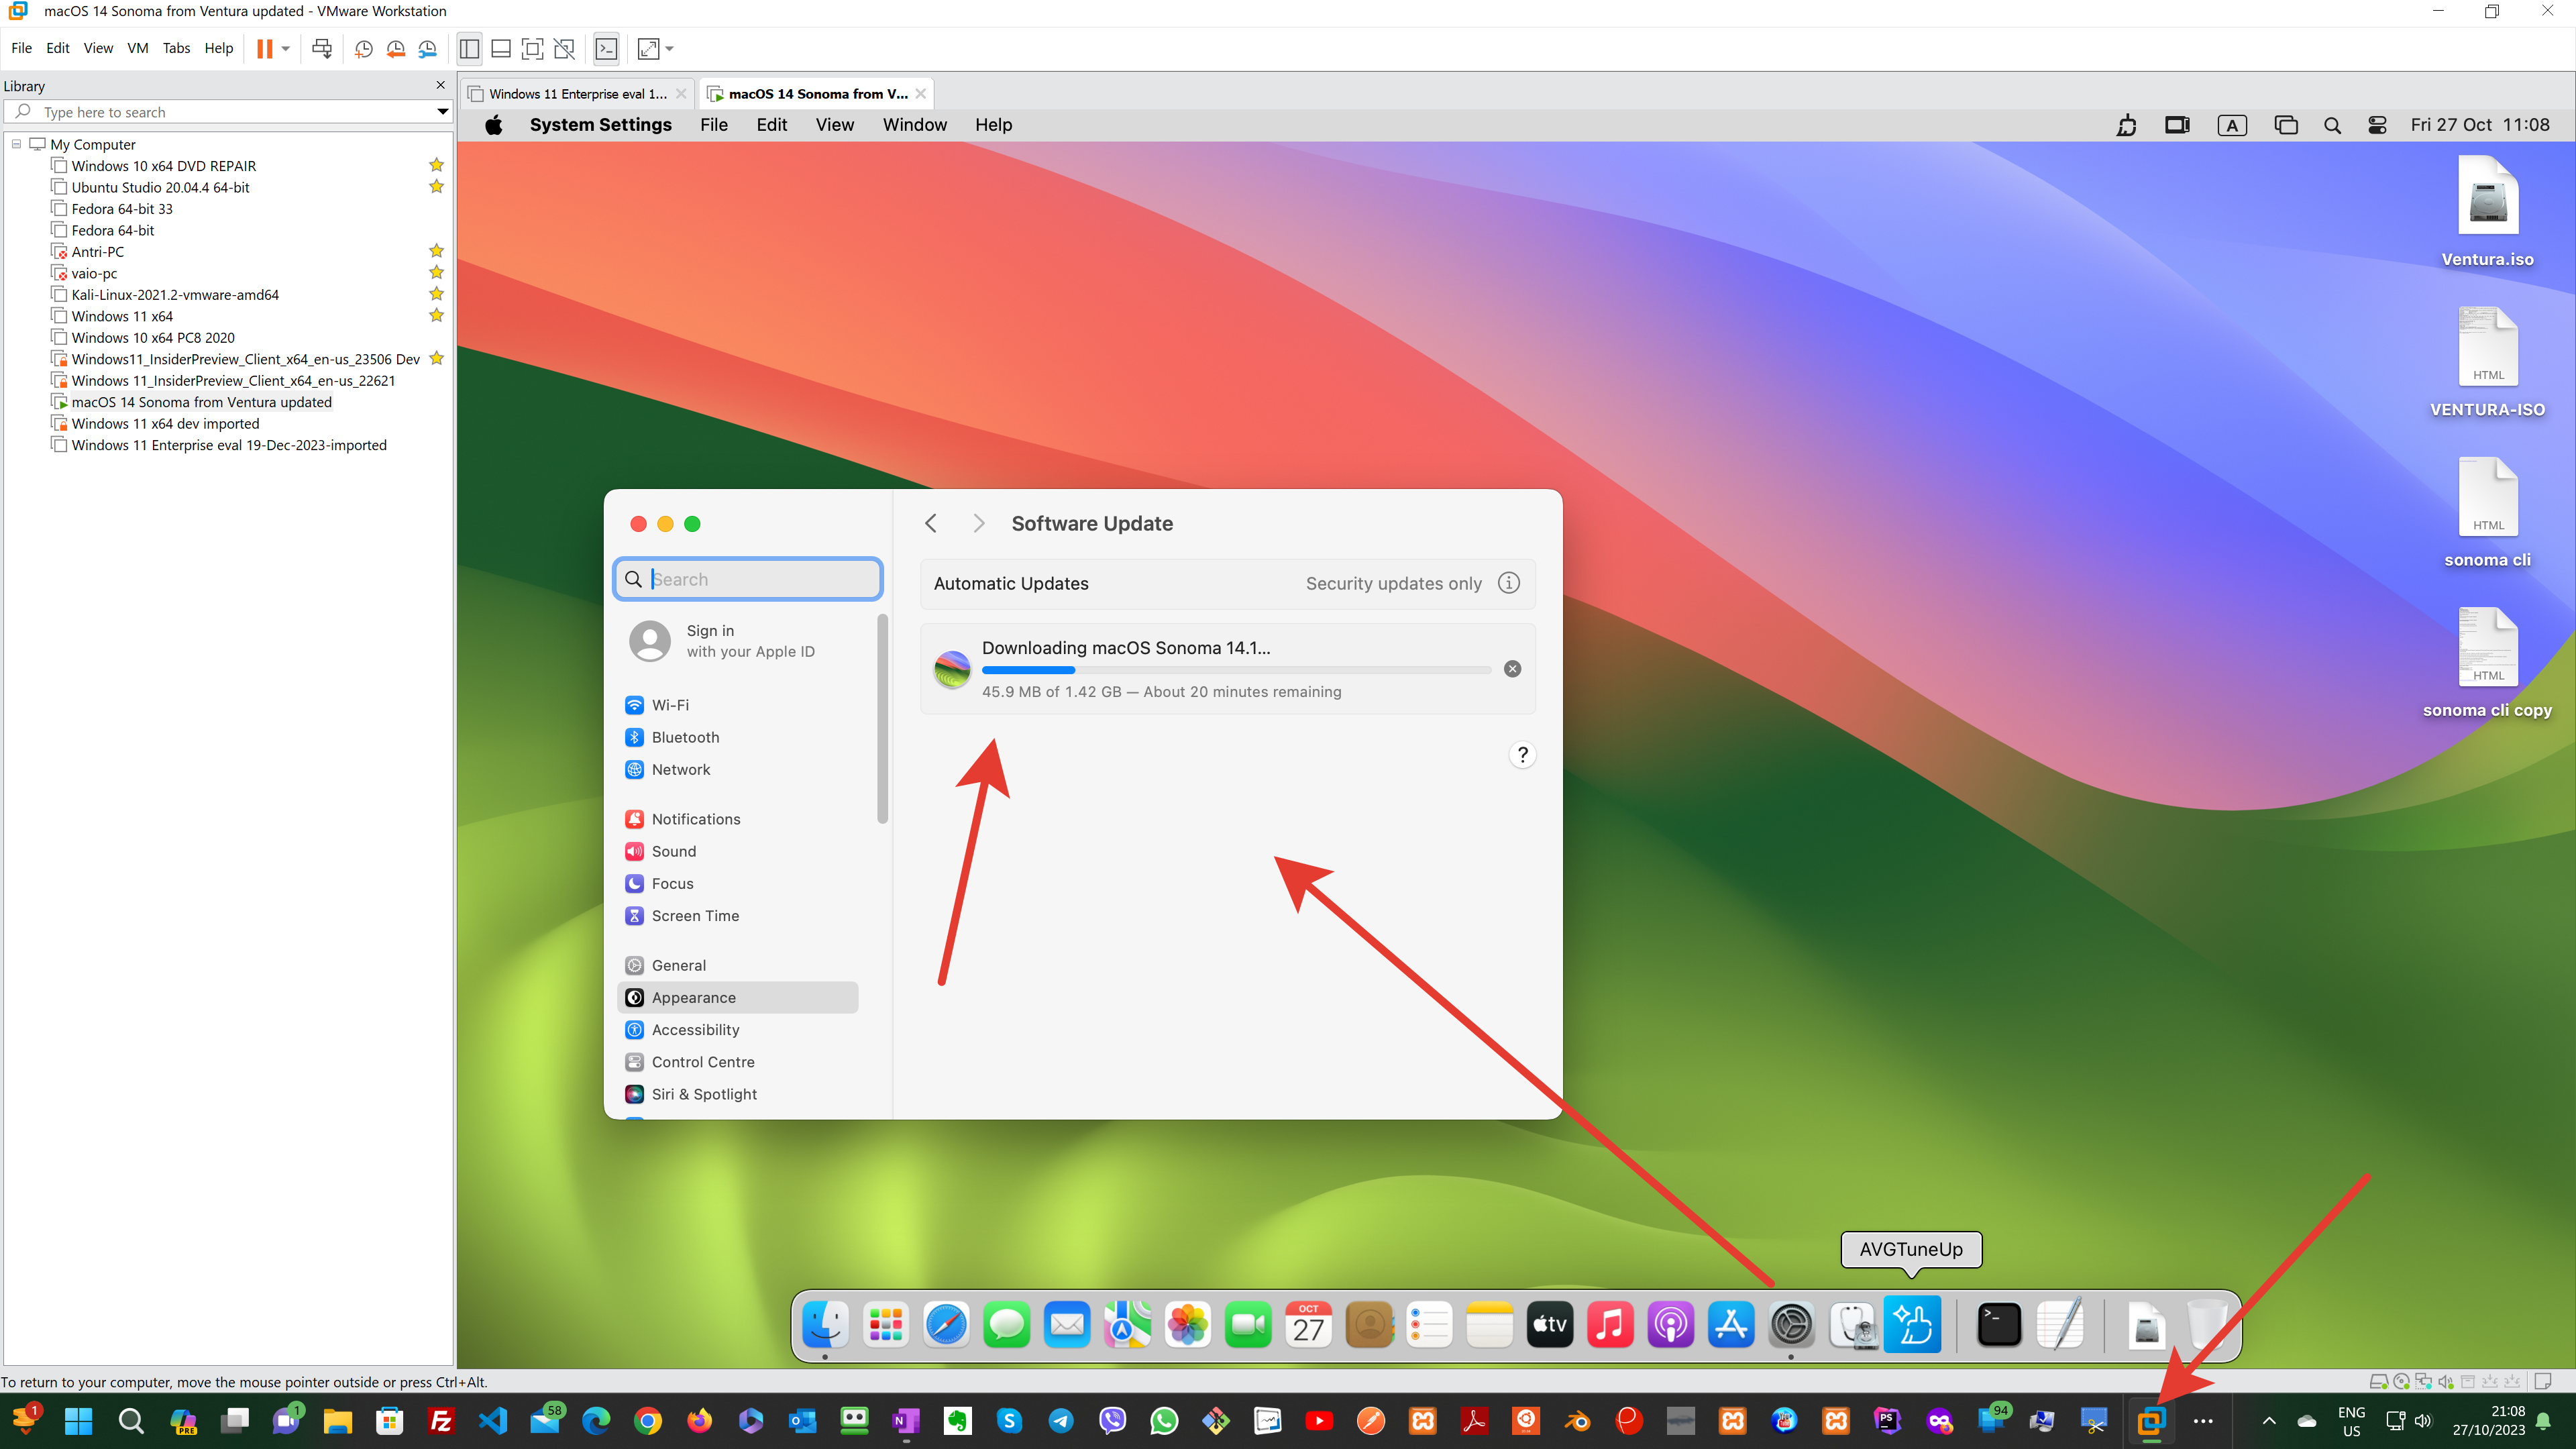Open the library search dropdown arrow
The width and height of the screenshot is (2576, 1449).
pos(442,112)
